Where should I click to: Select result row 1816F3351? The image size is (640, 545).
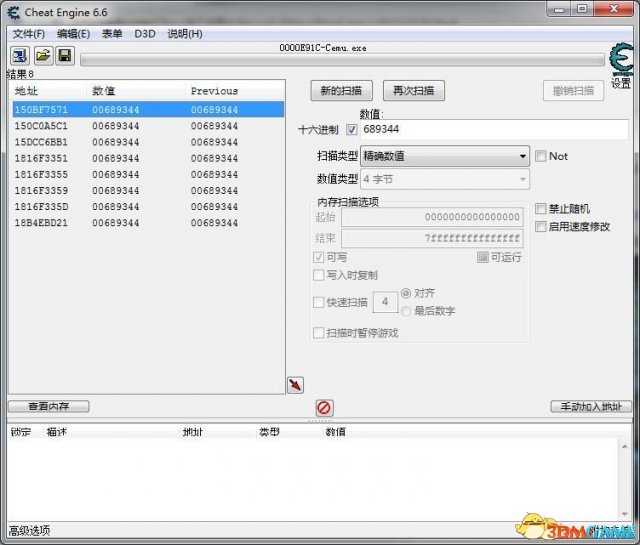[x=148, y=158]
